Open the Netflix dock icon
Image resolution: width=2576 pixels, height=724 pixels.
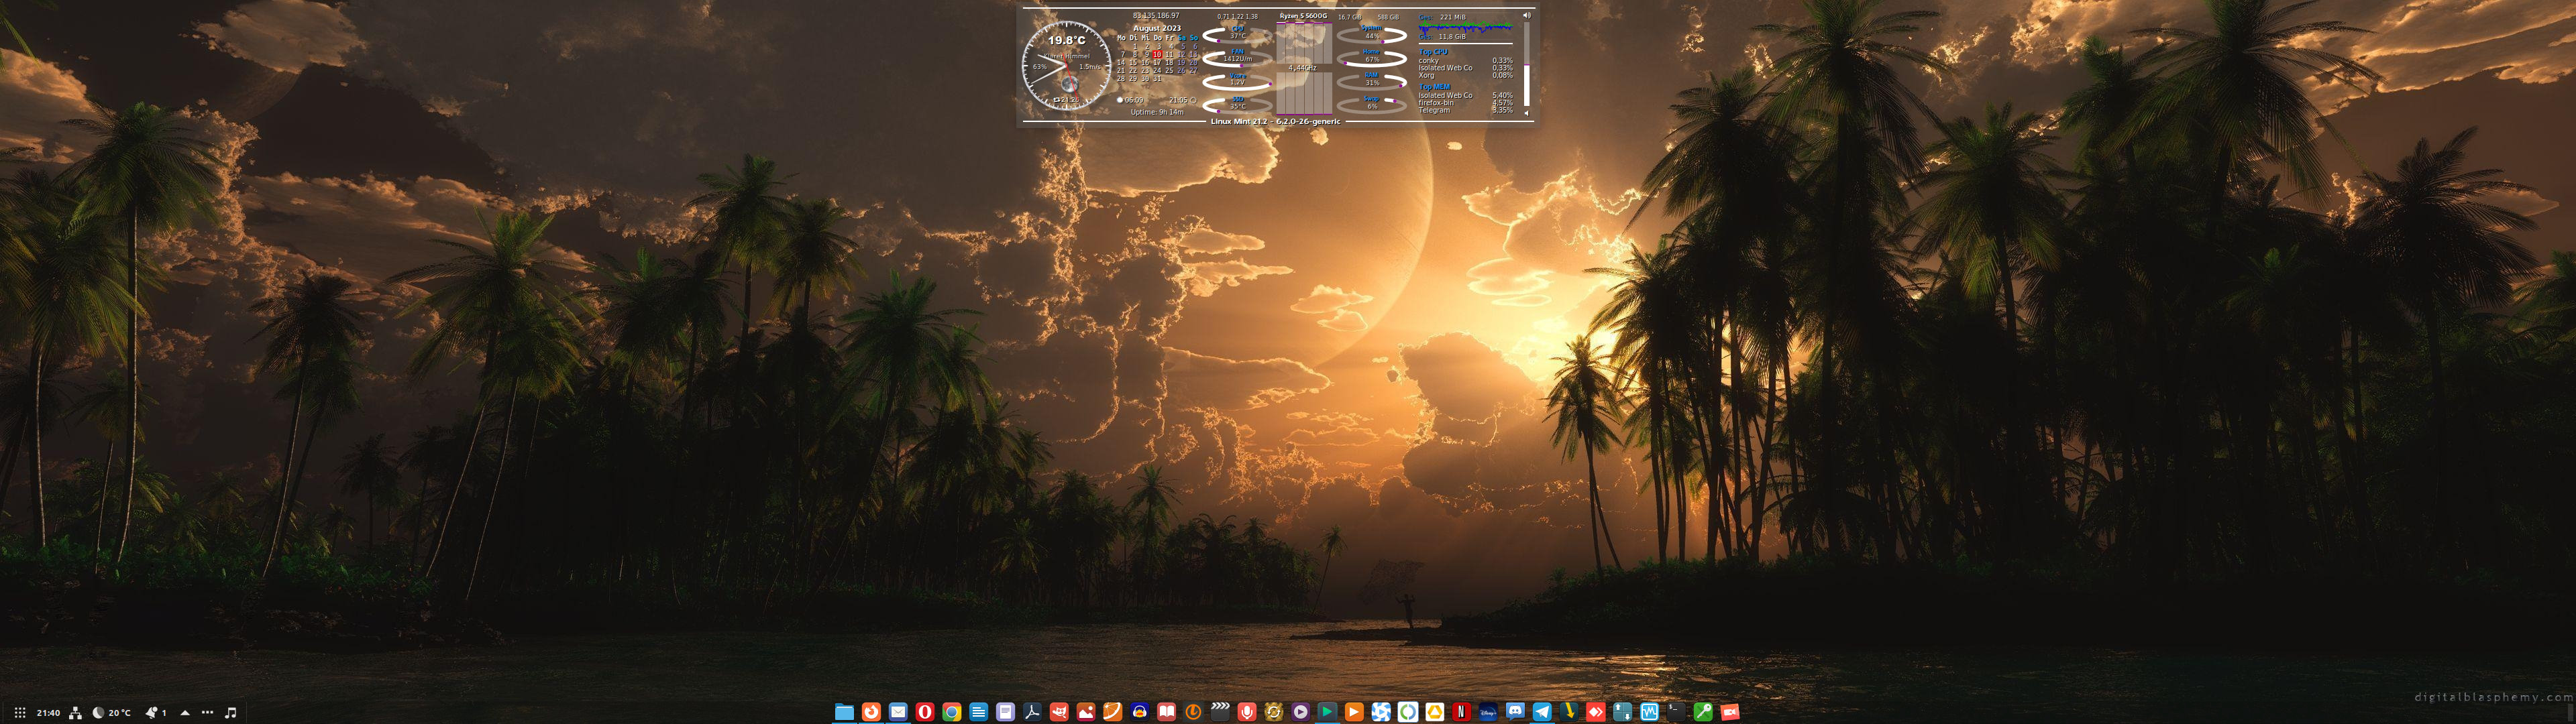(1462, 712)
